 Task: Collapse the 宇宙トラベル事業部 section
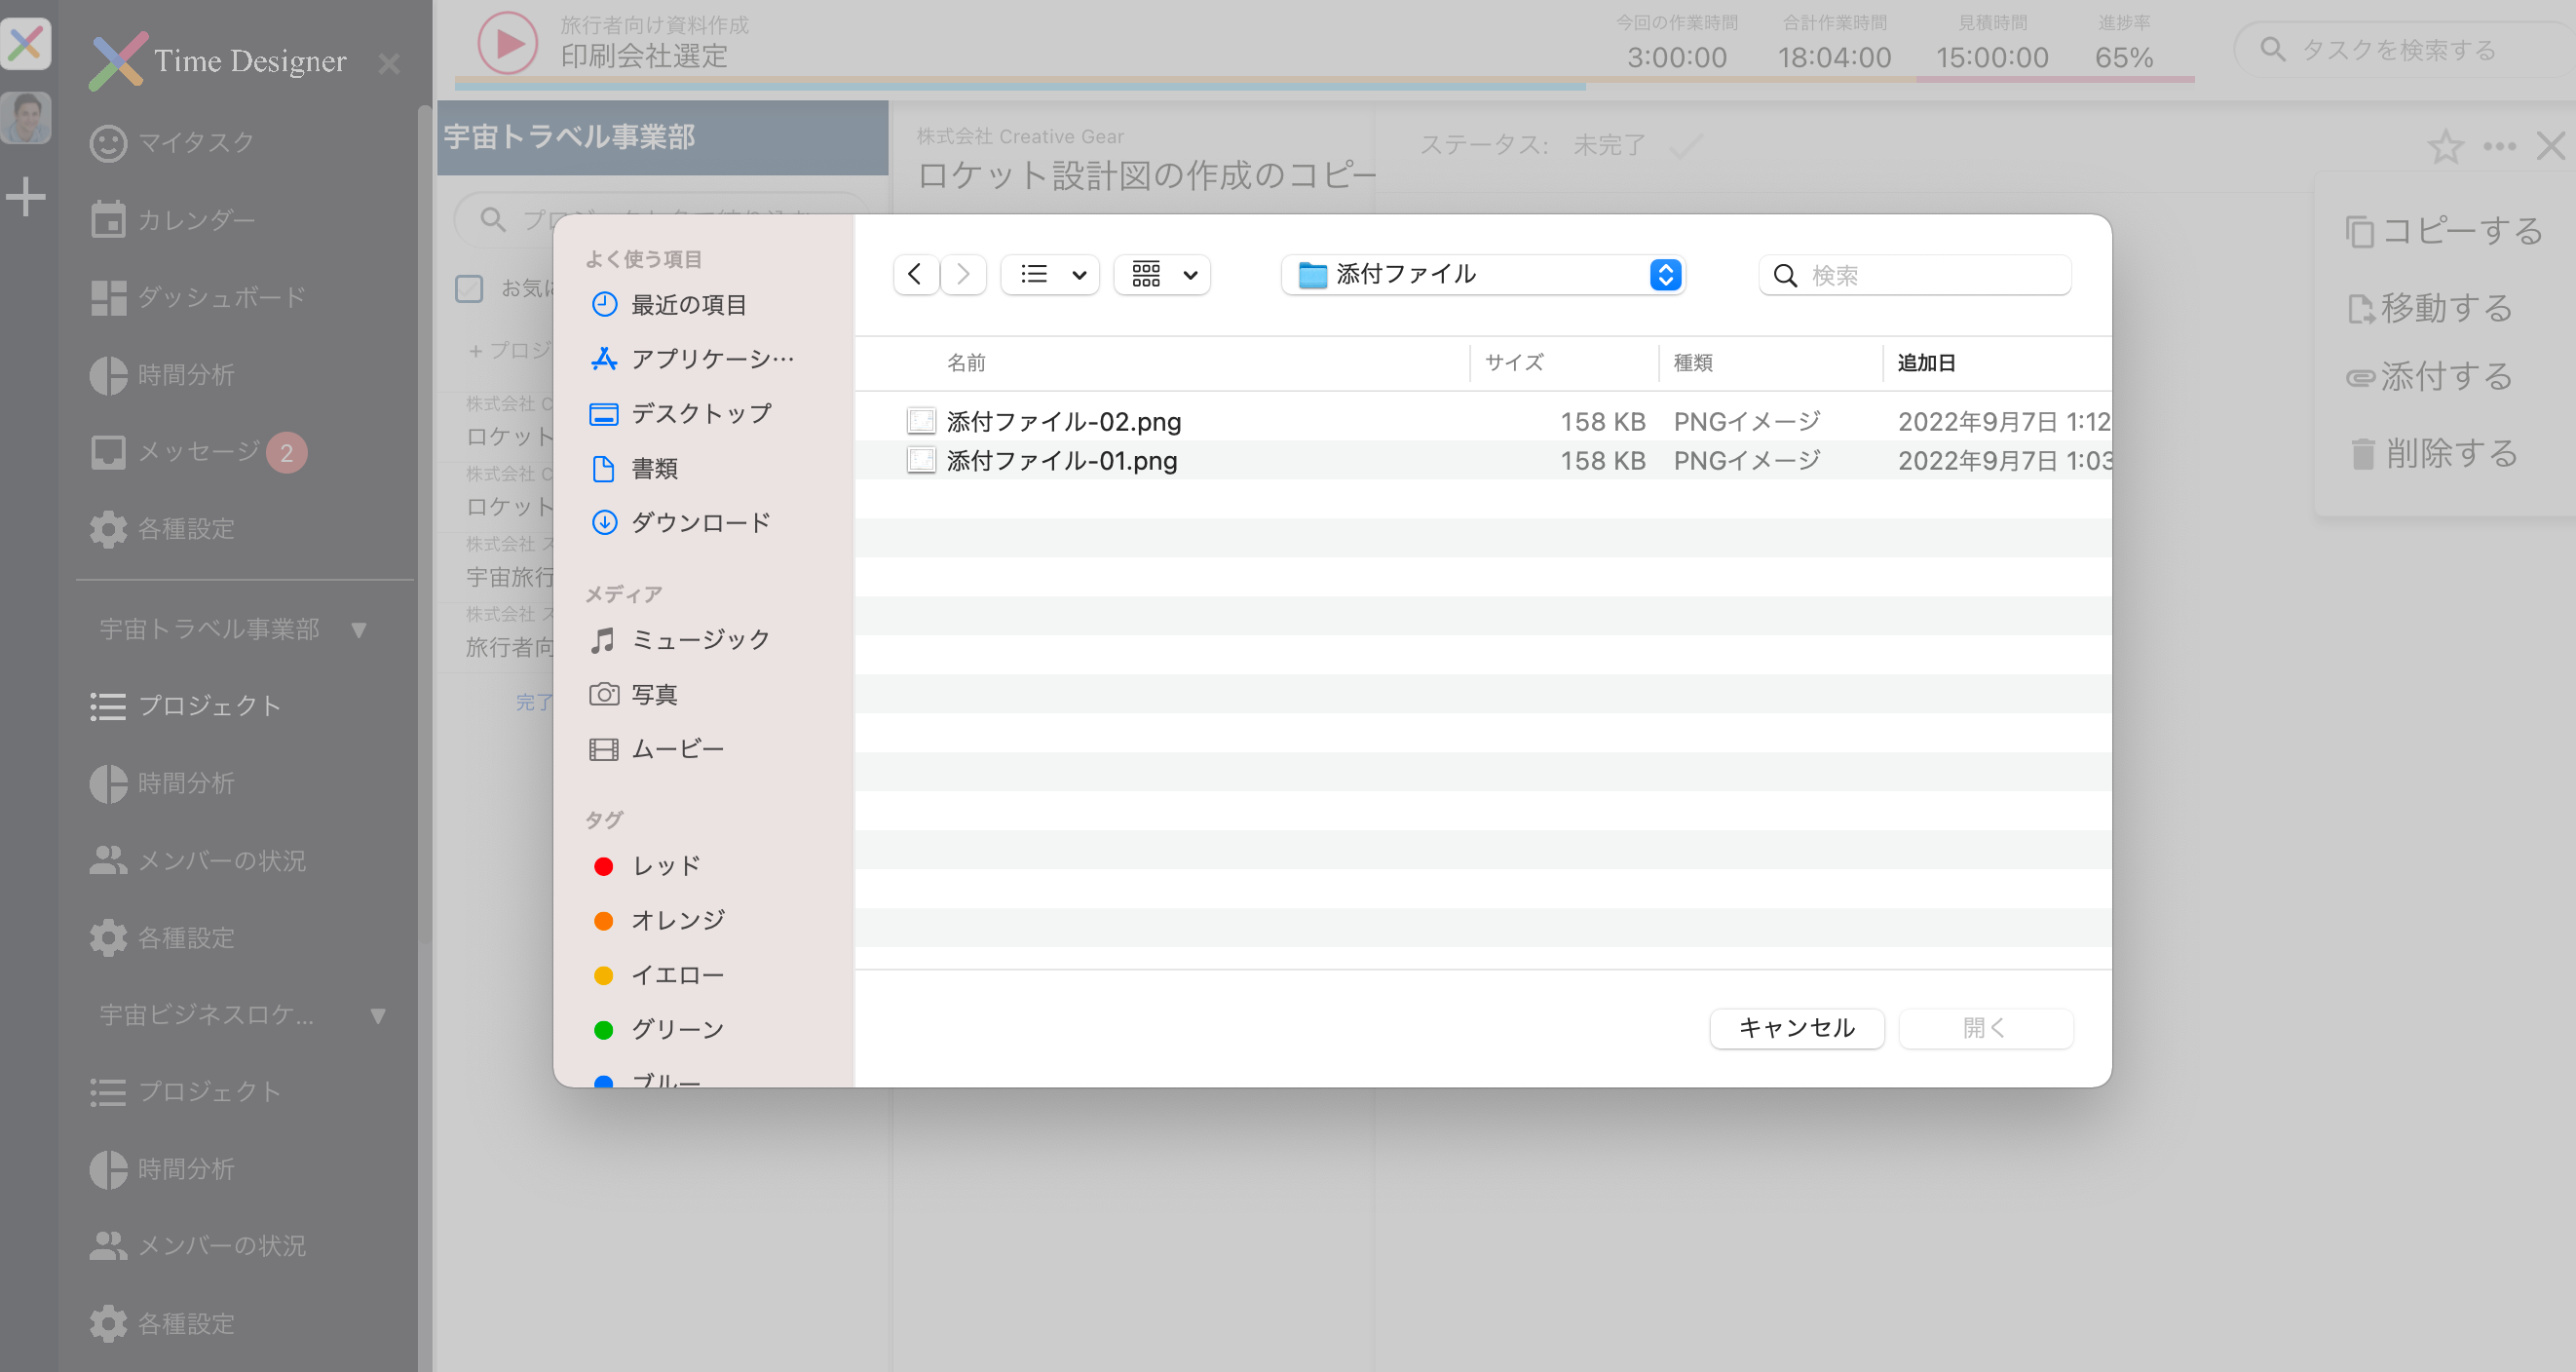(x=357, y=629)
